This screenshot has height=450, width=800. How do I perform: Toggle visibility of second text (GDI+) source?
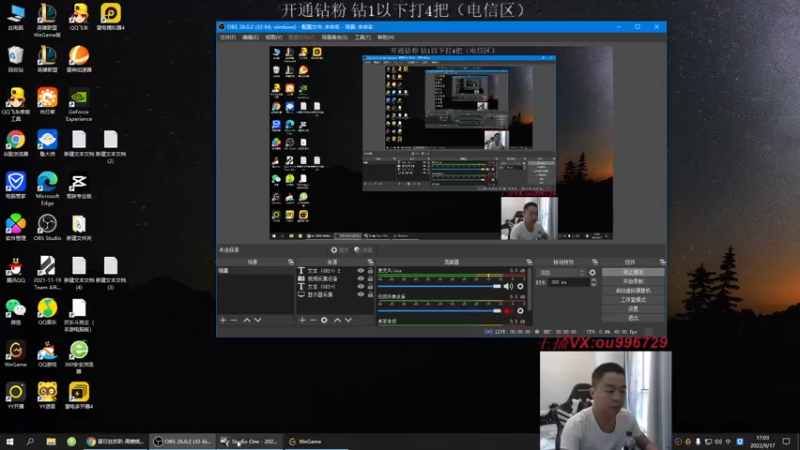tap(361, 287)
